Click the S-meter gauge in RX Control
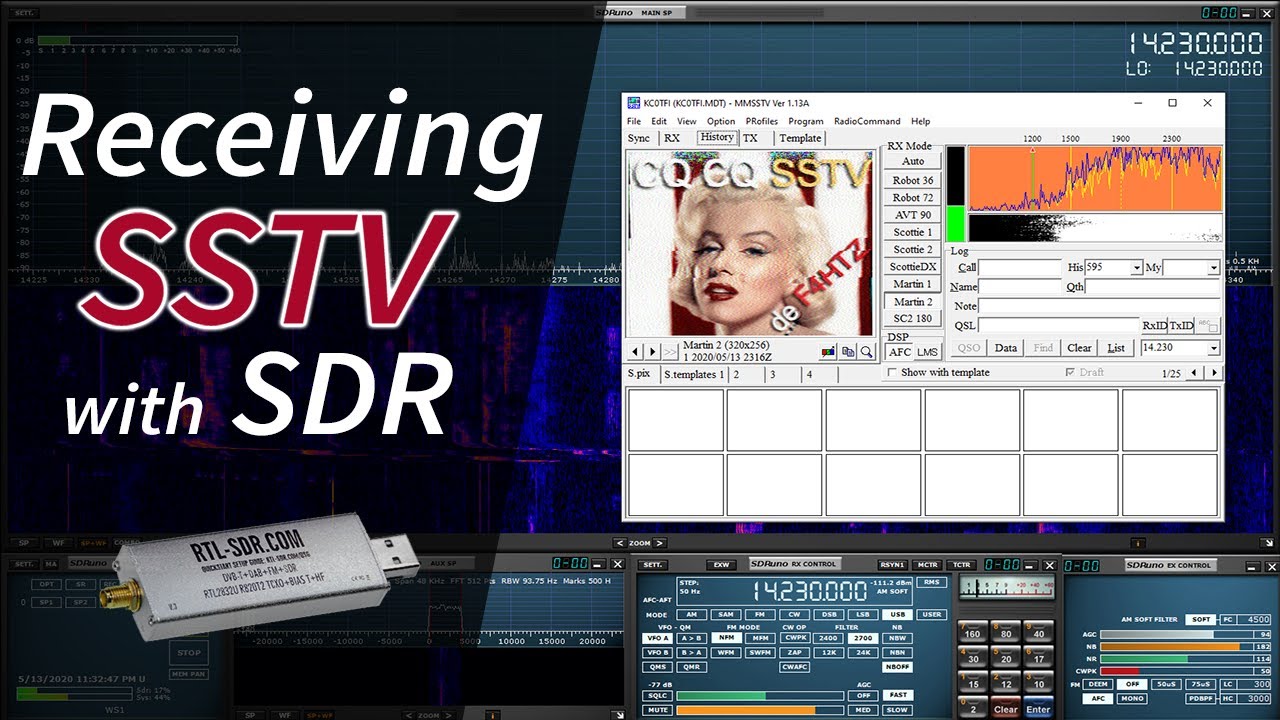Screen dimensions: 1280x720 (1005, 587)
